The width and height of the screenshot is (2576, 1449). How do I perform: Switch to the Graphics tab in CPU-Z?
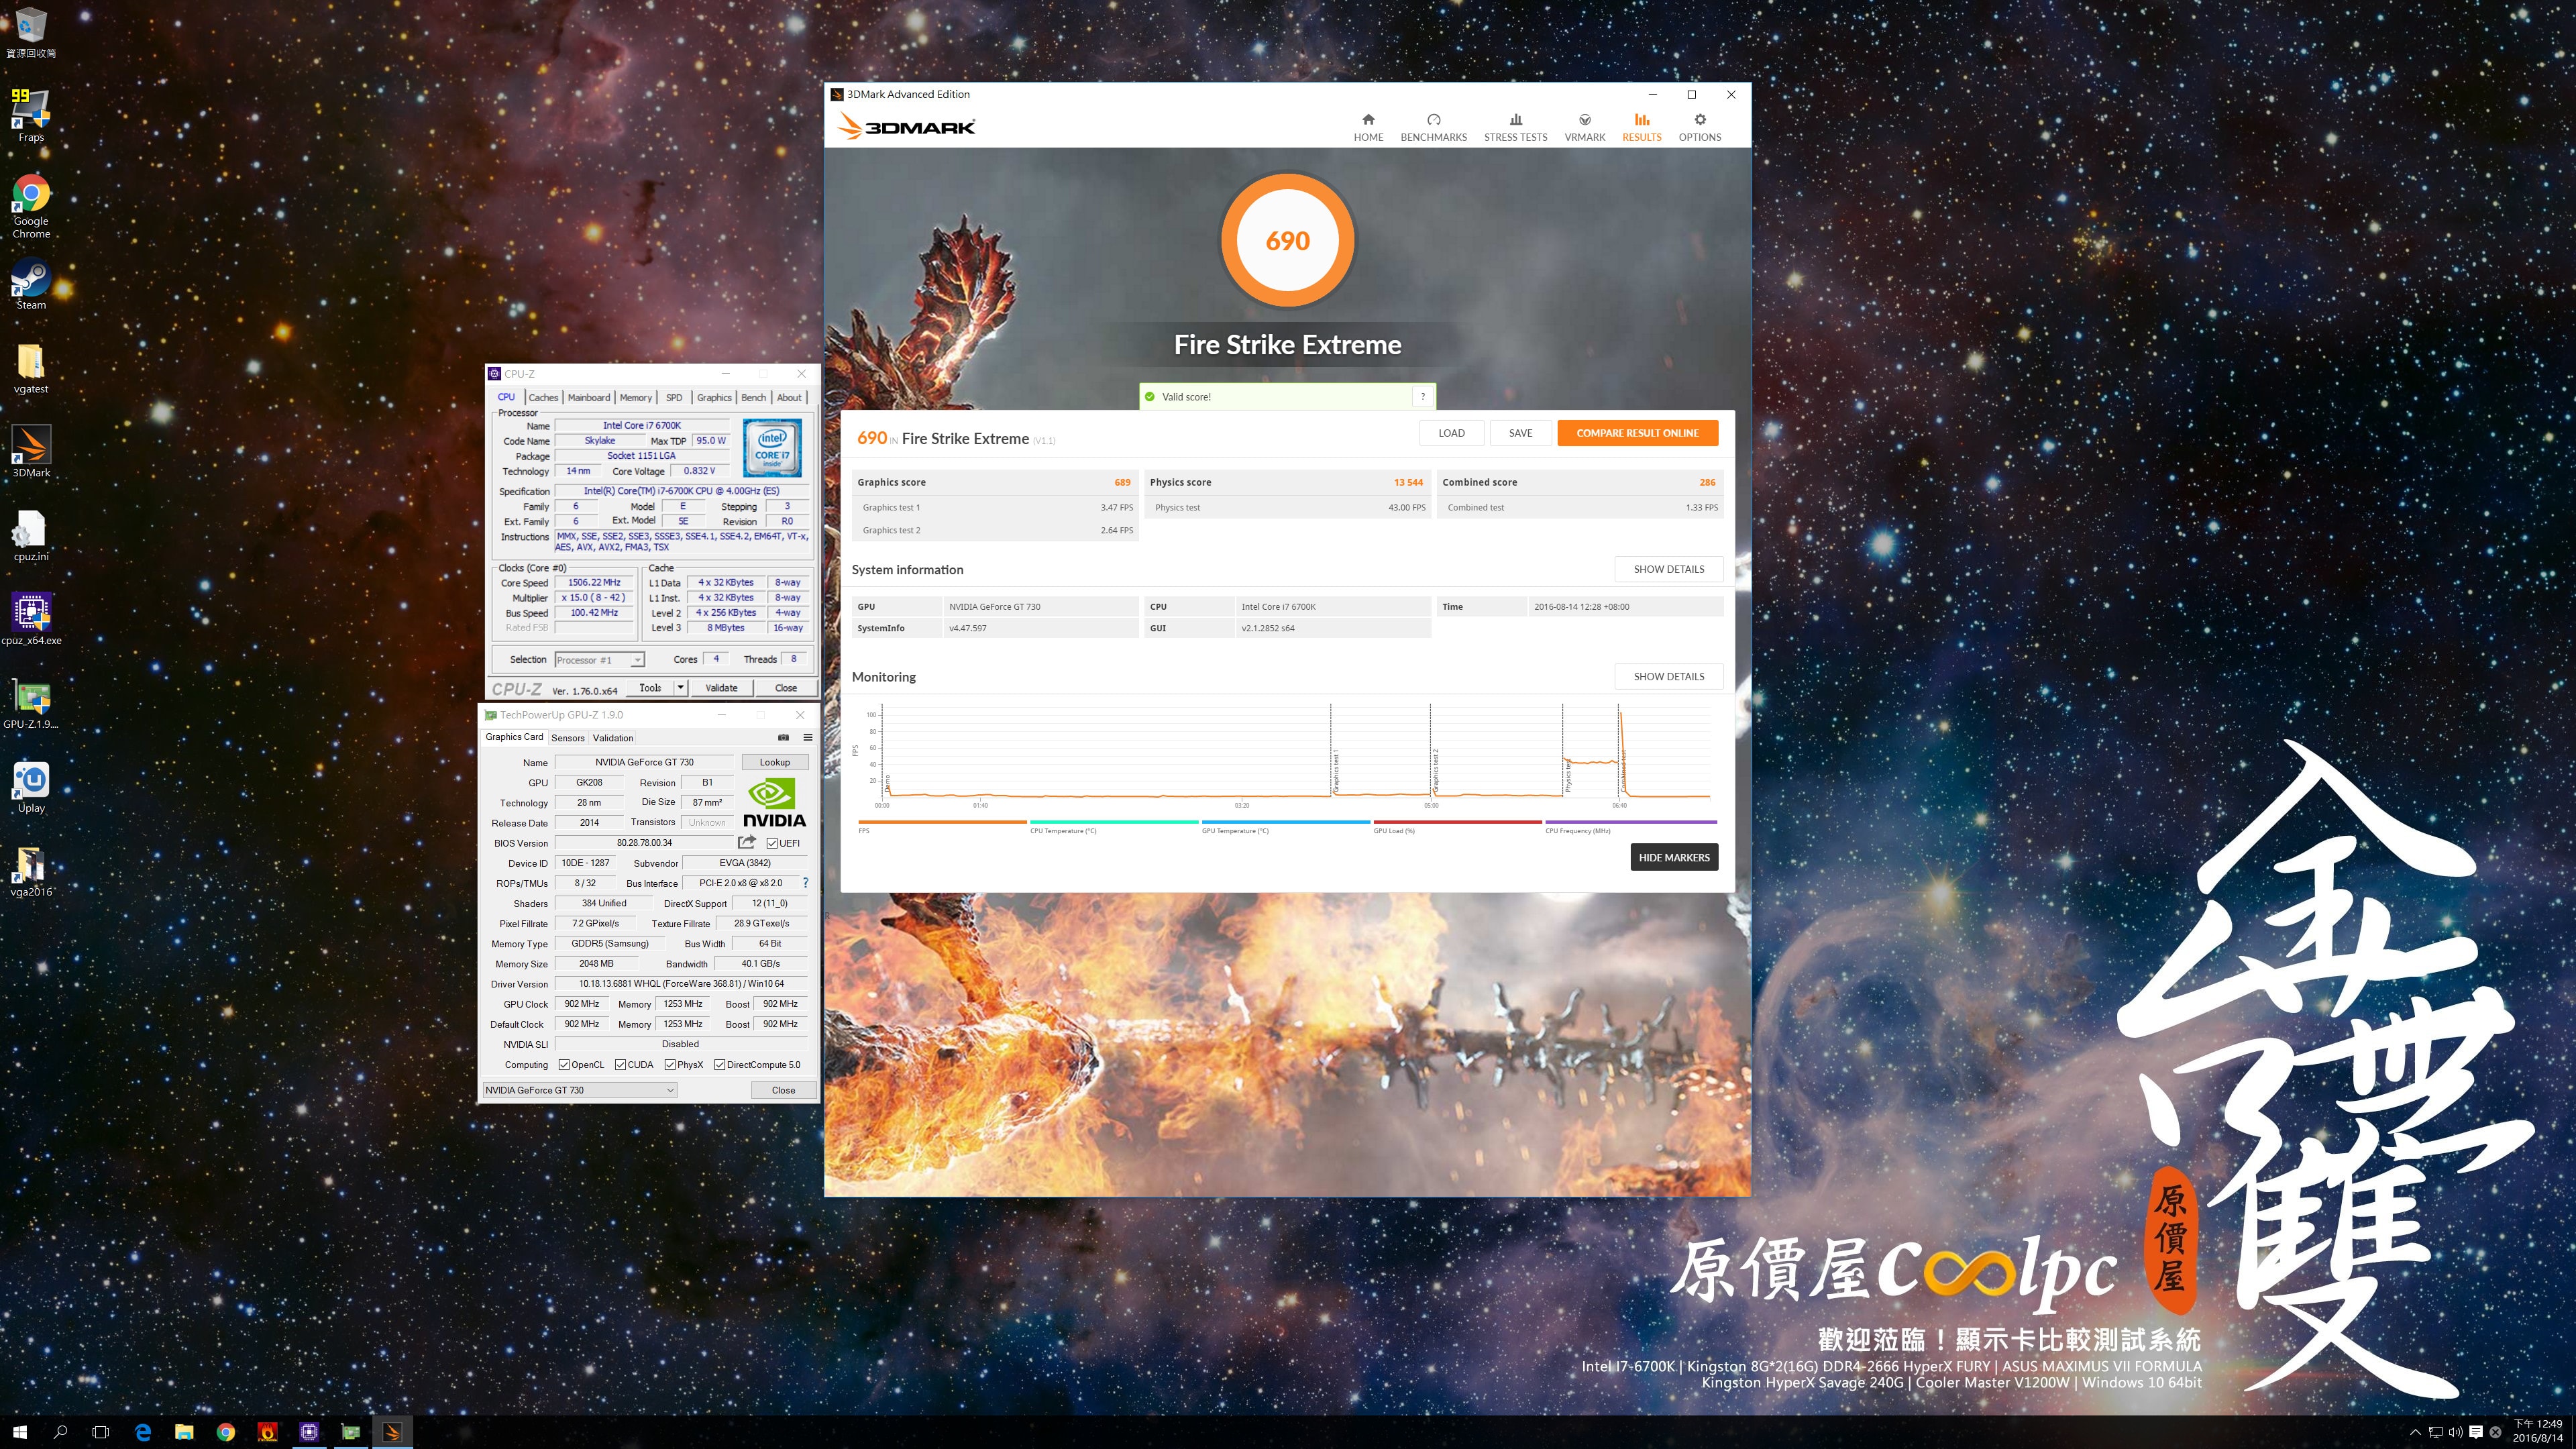click(714, 397)
